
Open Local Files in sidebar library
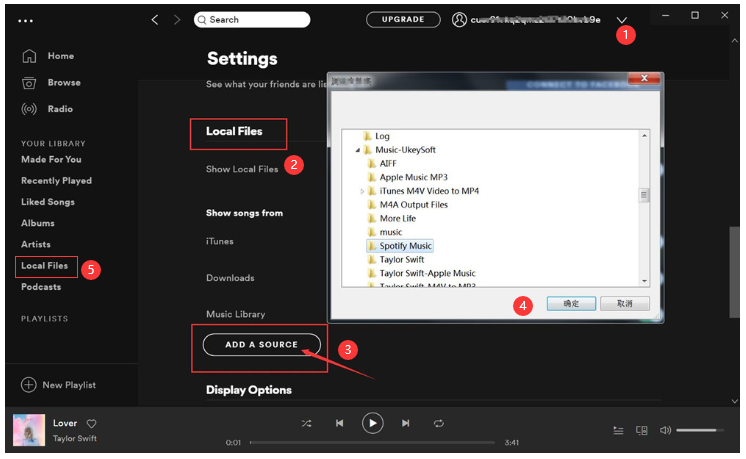[x=44, y=266]
